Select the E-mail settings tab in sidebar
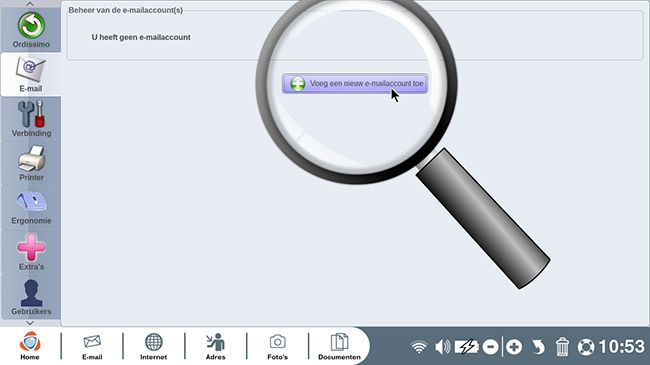The image size is (650, 365). click(x=31, y=75)
